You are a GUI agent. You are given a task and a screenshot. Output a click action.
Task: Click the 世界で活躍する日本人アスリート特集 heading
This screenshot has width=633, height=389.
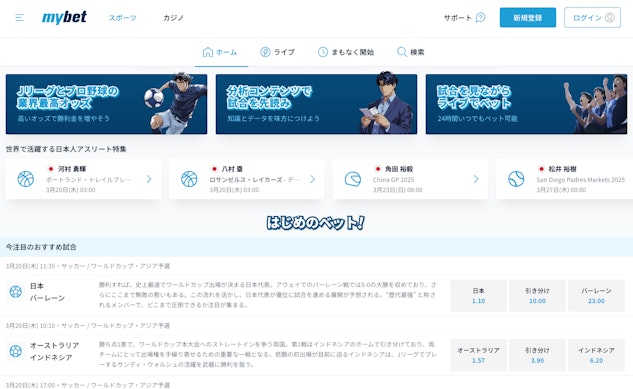pyautogui.click(x=66, y=149)
